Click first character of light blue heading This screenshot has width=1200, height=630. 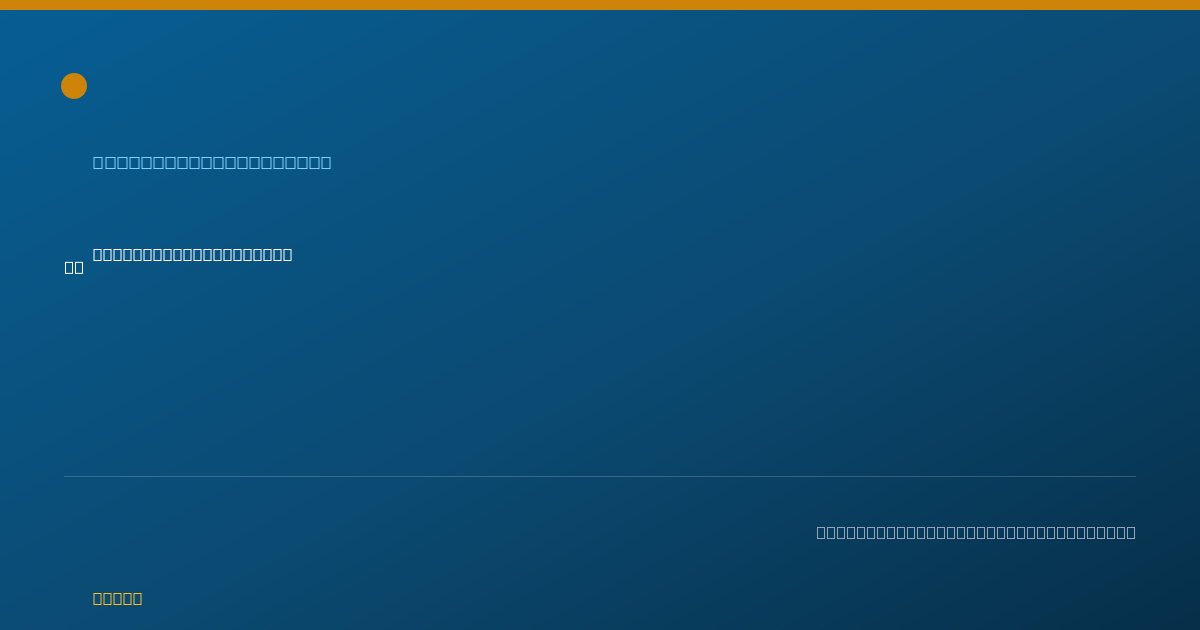coord(99,162)
